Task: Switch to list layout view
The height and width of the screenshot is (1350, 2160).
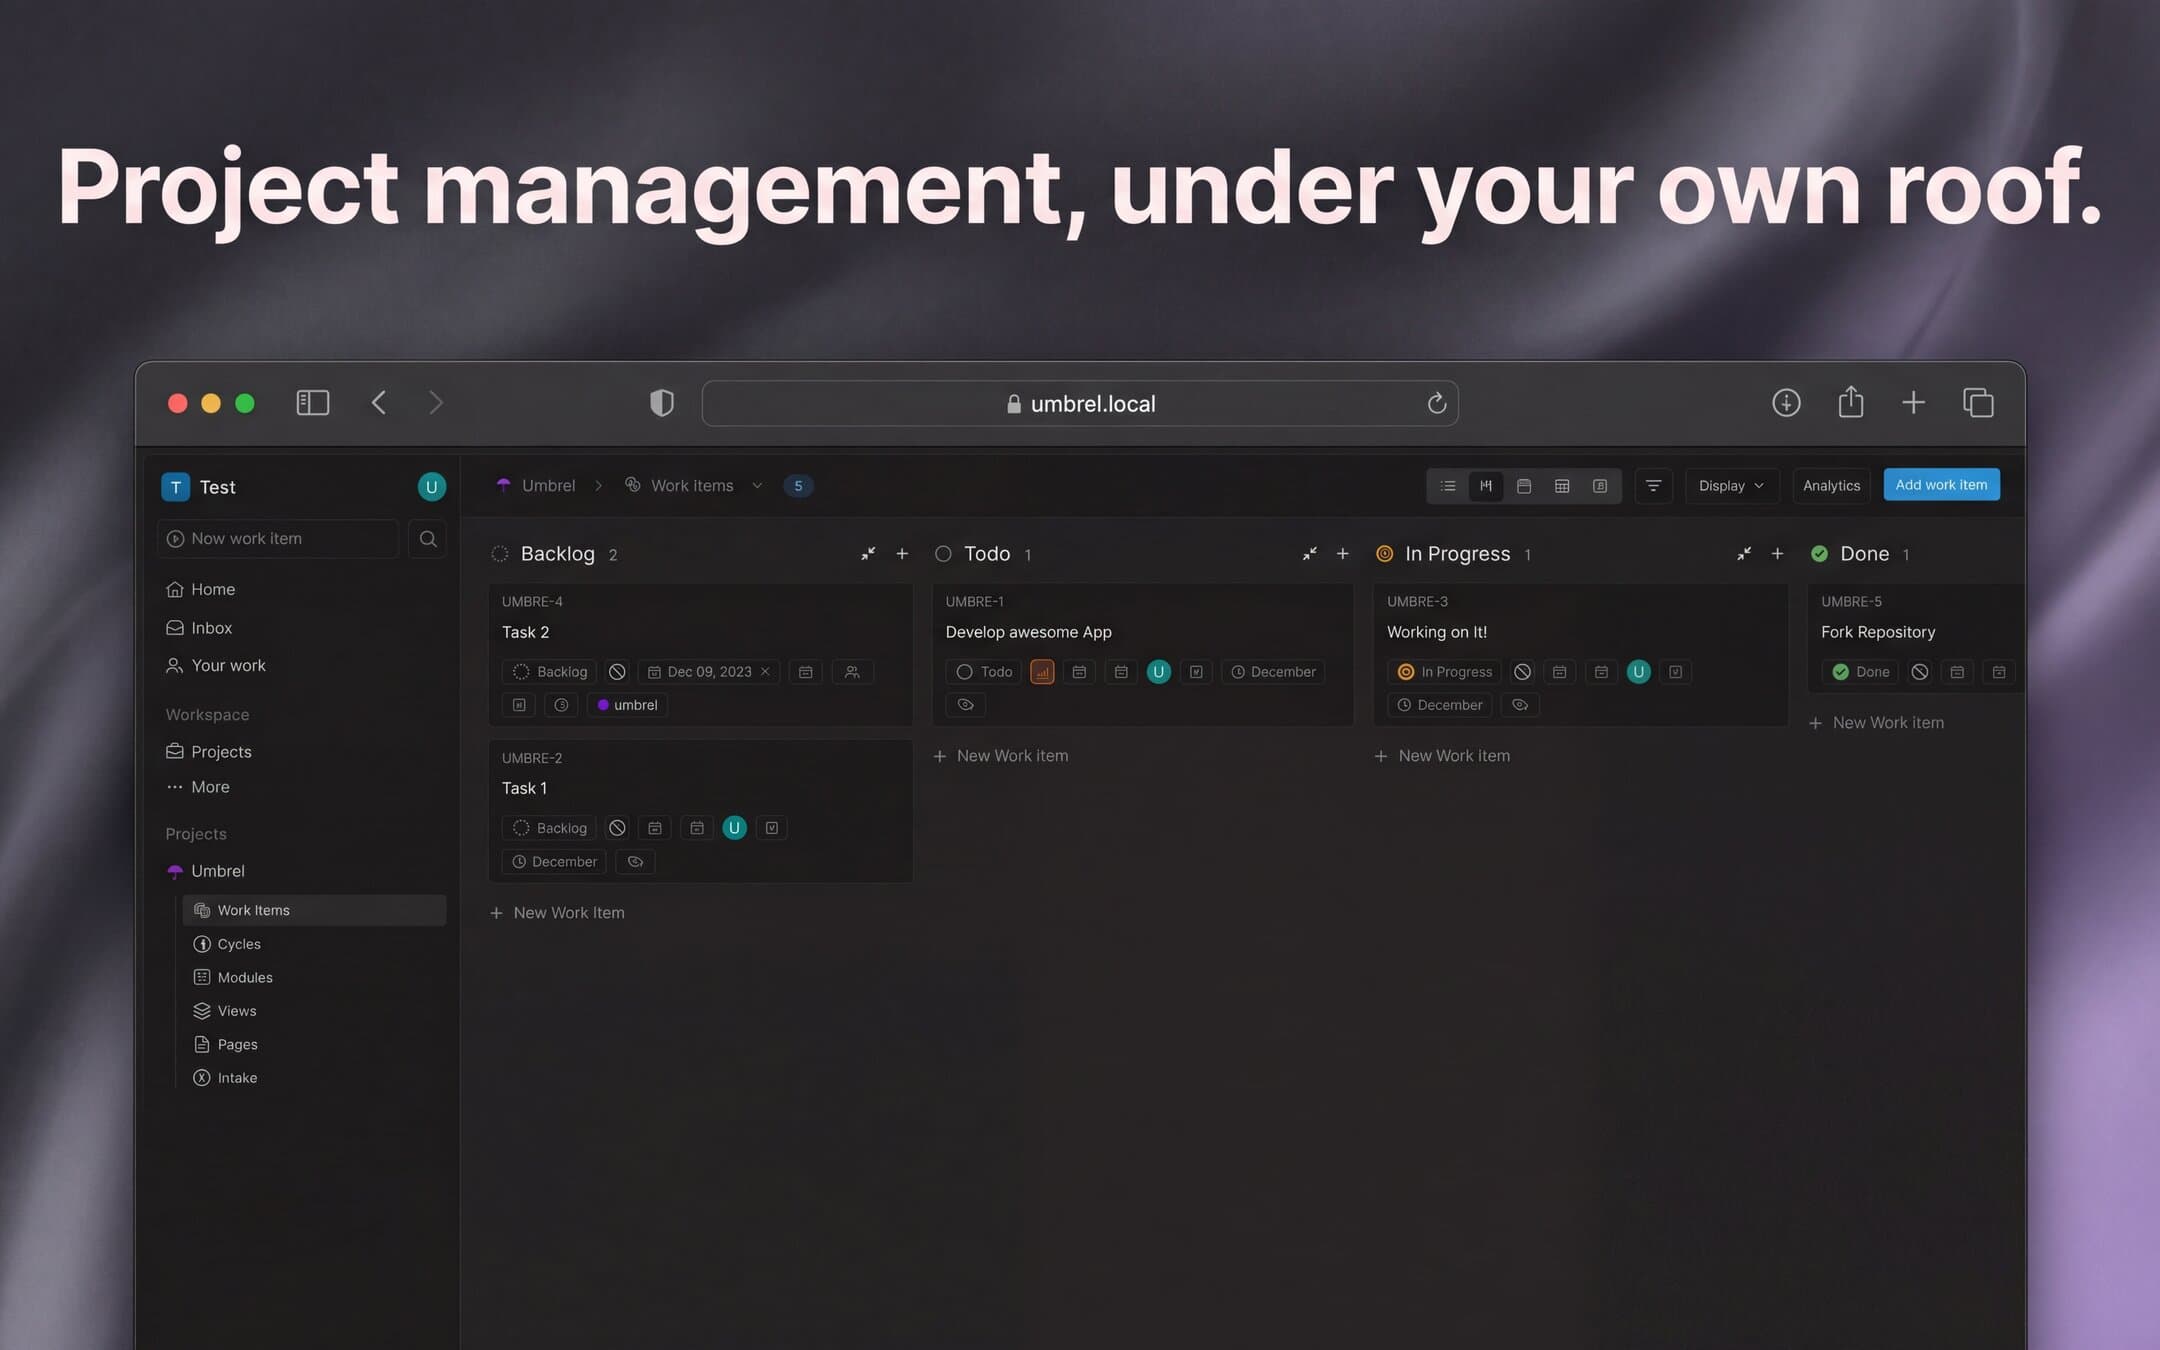Action: [1447, 486]
